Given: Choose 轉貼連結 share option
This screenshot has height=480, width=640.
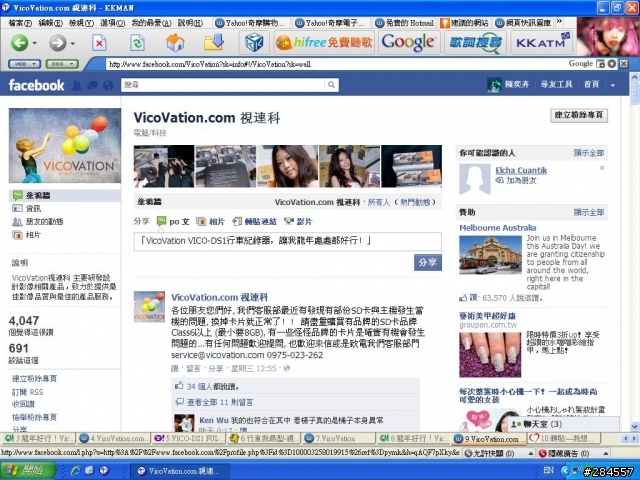Looking at the screenshot, I should pyautogui.click(x=254, y=222).
